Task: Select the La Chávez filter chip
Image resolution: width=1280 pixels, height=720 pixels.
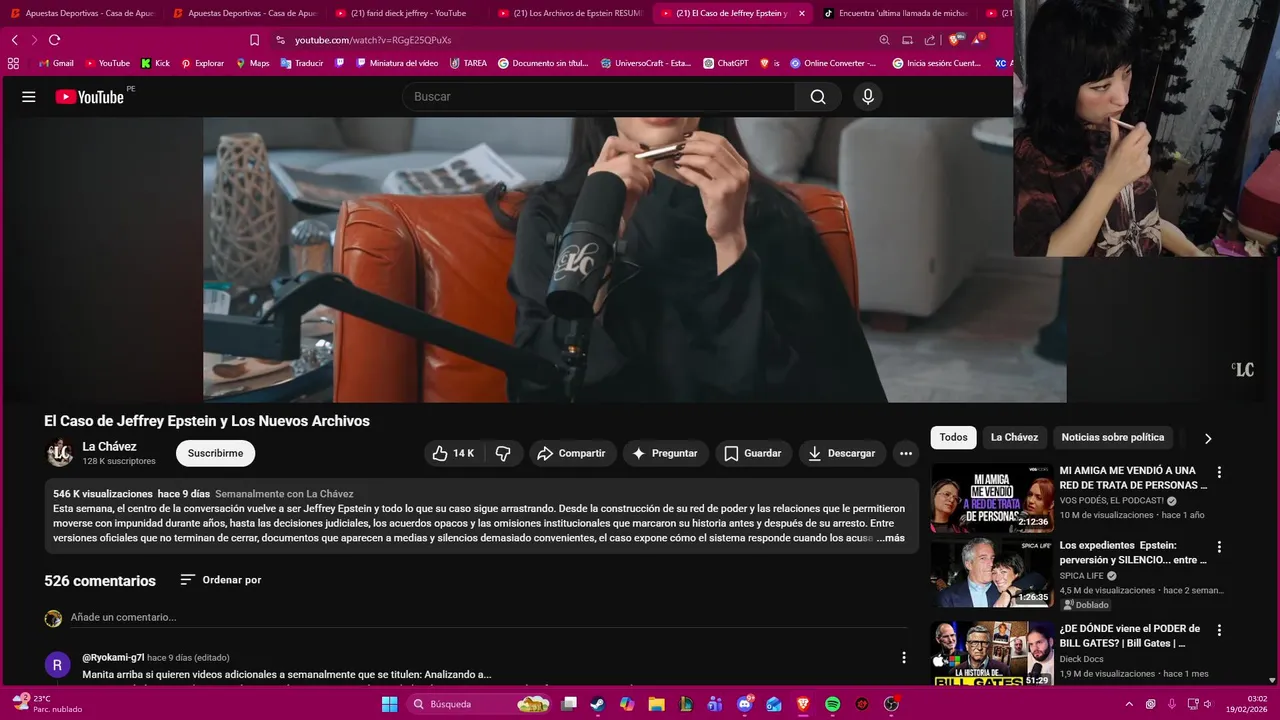Action: point(1014,437)
